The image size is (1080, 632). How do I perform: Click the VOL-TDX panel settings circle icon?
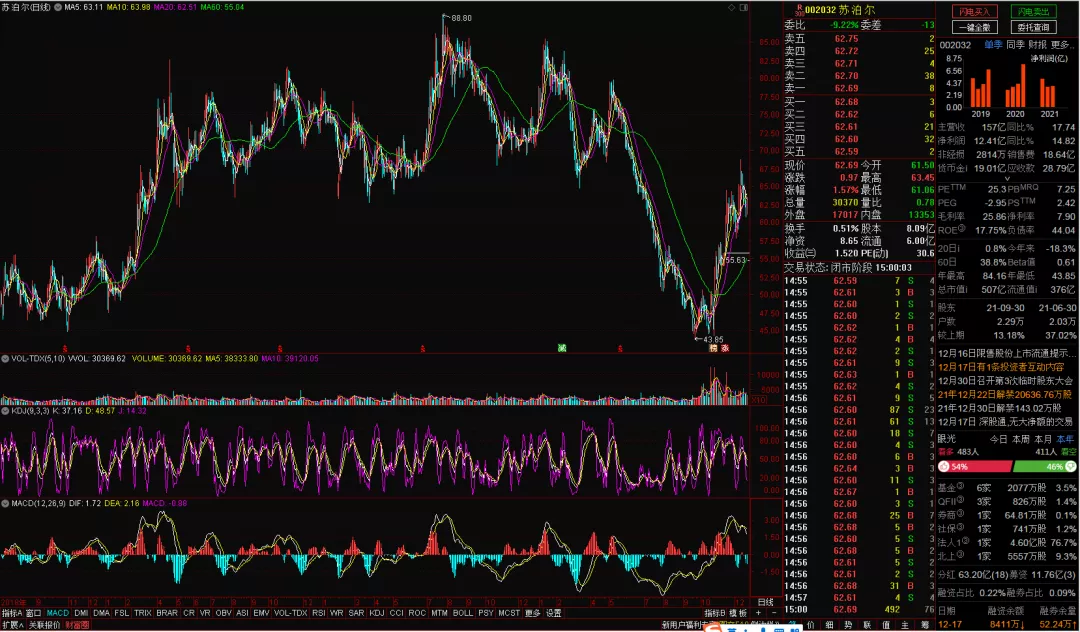pyautogui.click(x=4, y=358)
